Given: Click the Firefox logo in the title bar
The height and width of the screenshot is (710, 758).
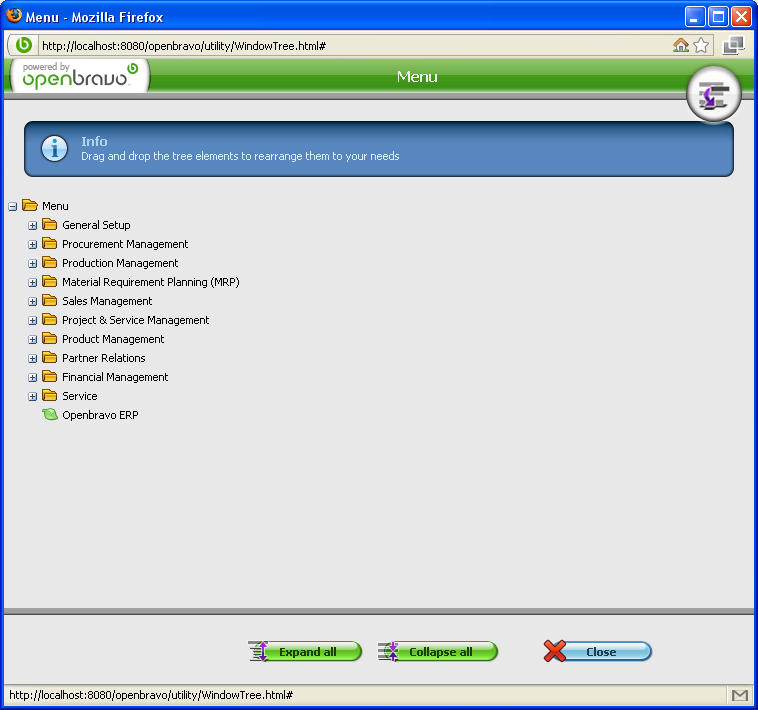Looking at the screenshot, I should tap(14, 16).
